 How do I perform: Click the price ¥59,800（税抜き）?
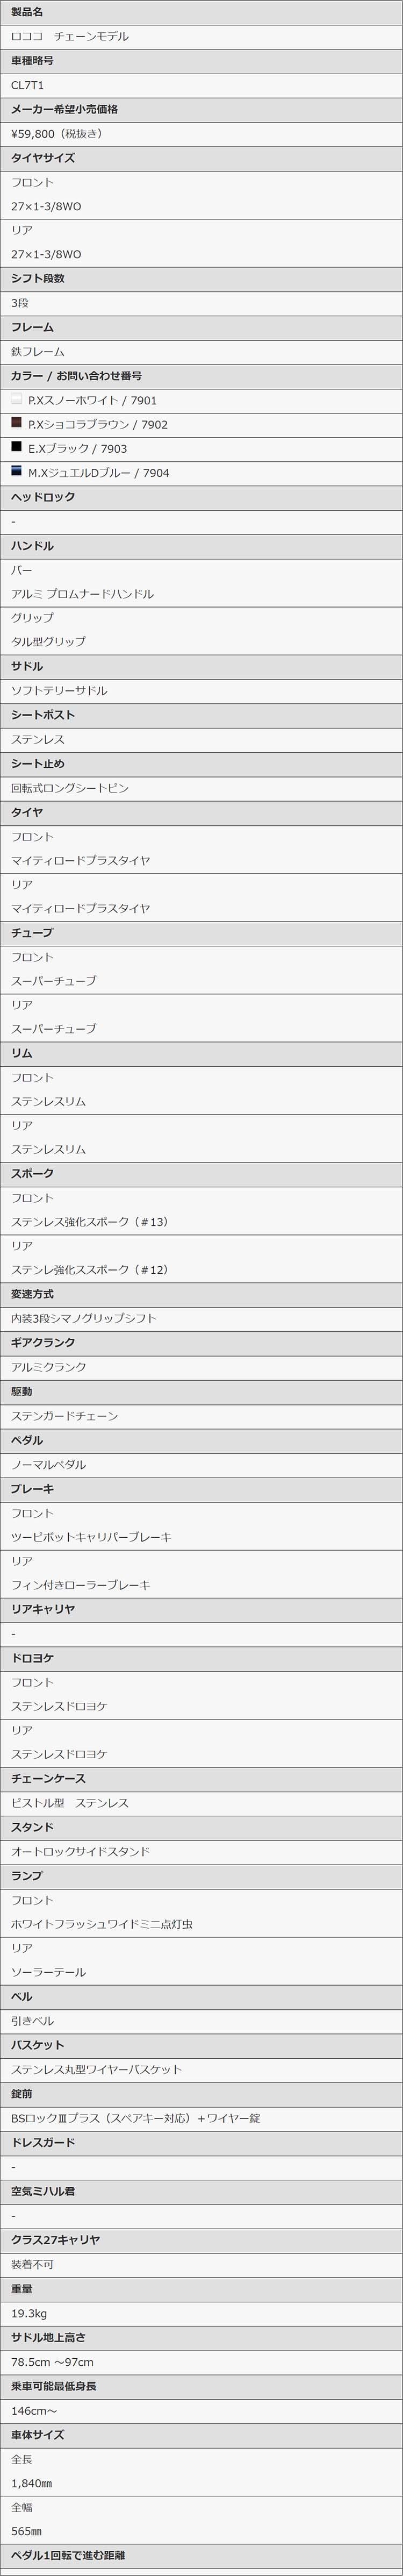[57, 133]
